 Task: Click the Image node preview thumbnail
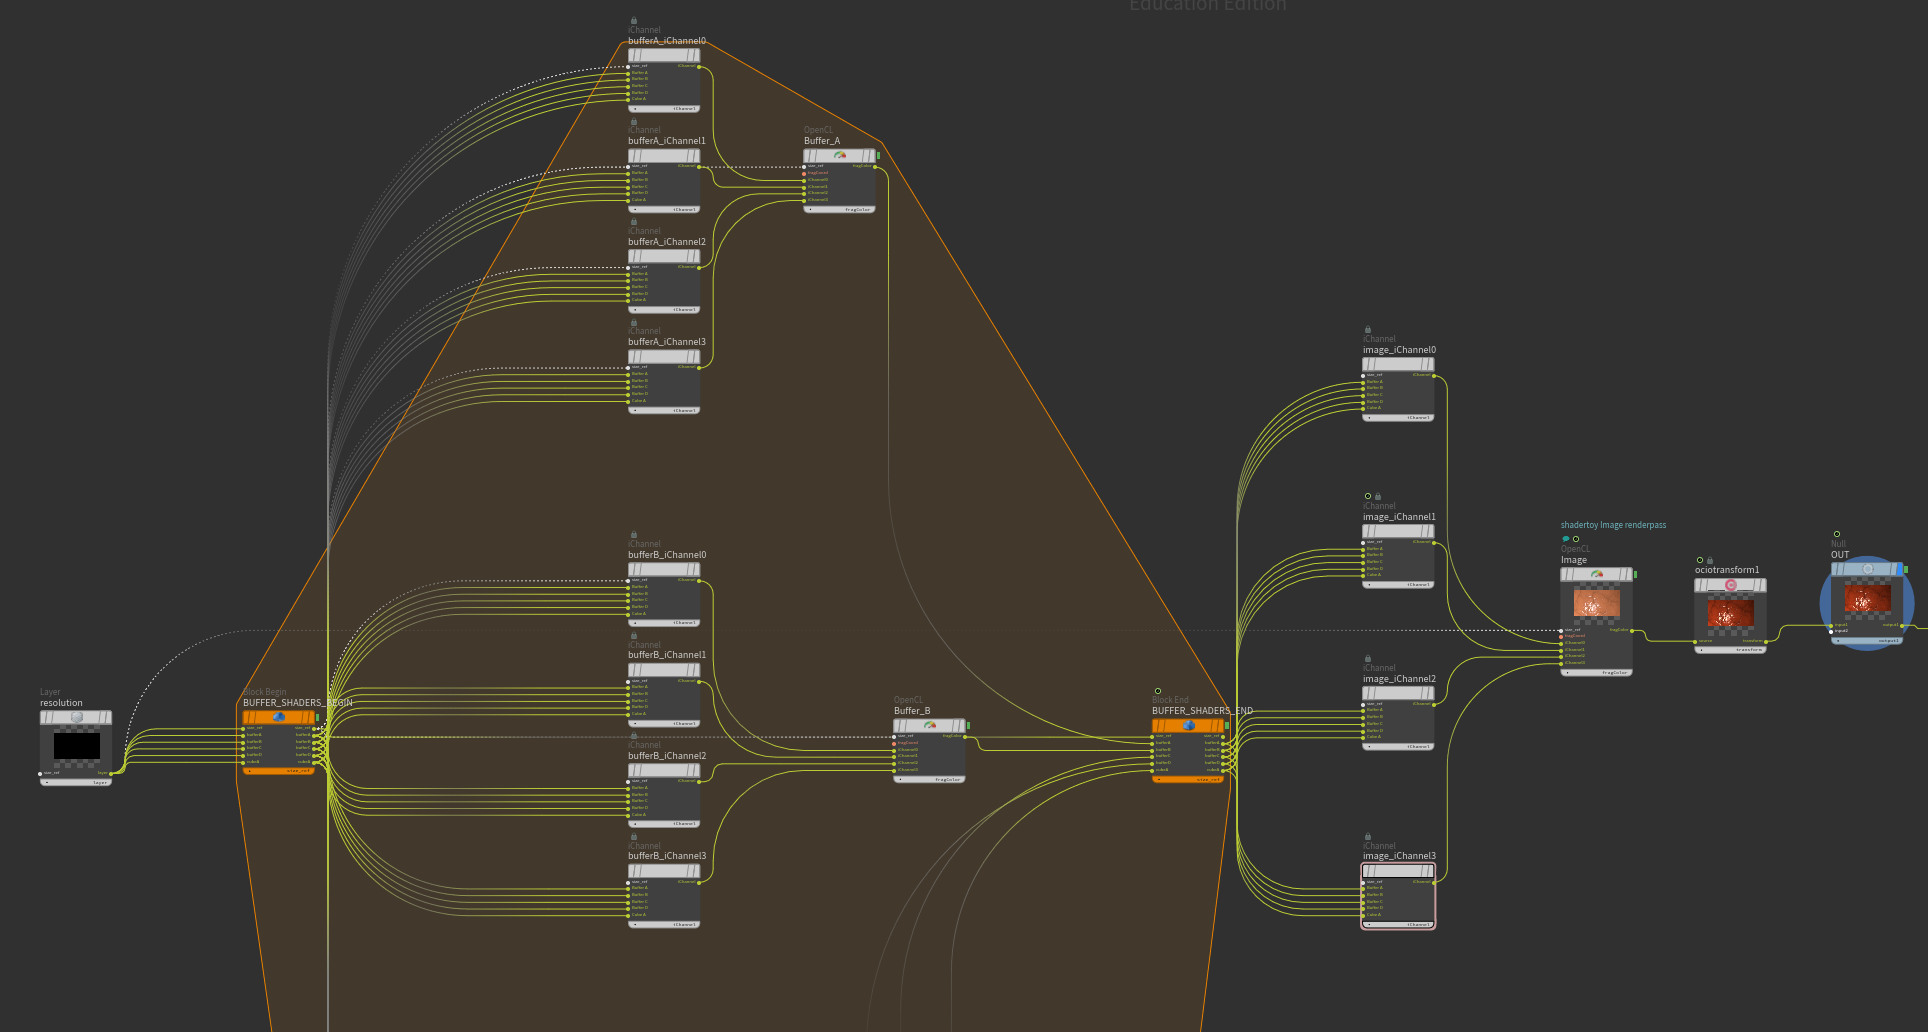[1597, 604]
